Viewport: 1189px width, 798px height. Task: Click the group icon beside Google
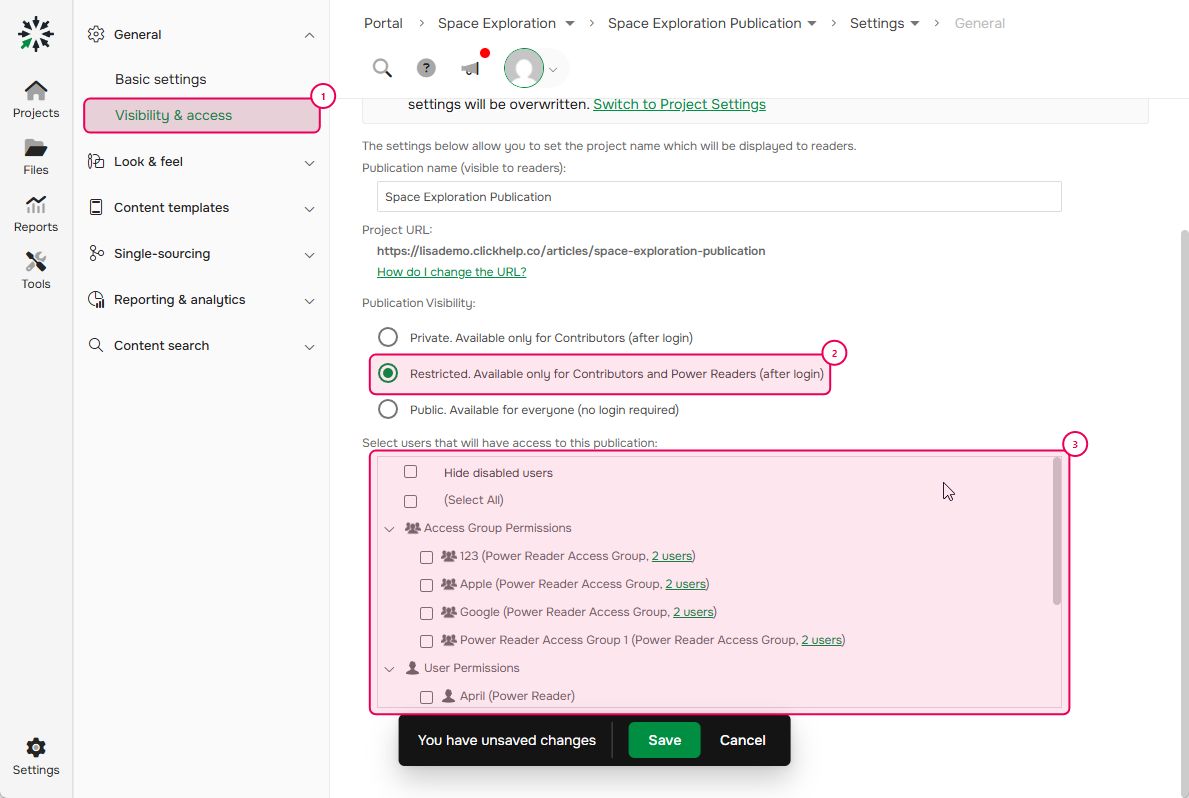click(449, 612)
